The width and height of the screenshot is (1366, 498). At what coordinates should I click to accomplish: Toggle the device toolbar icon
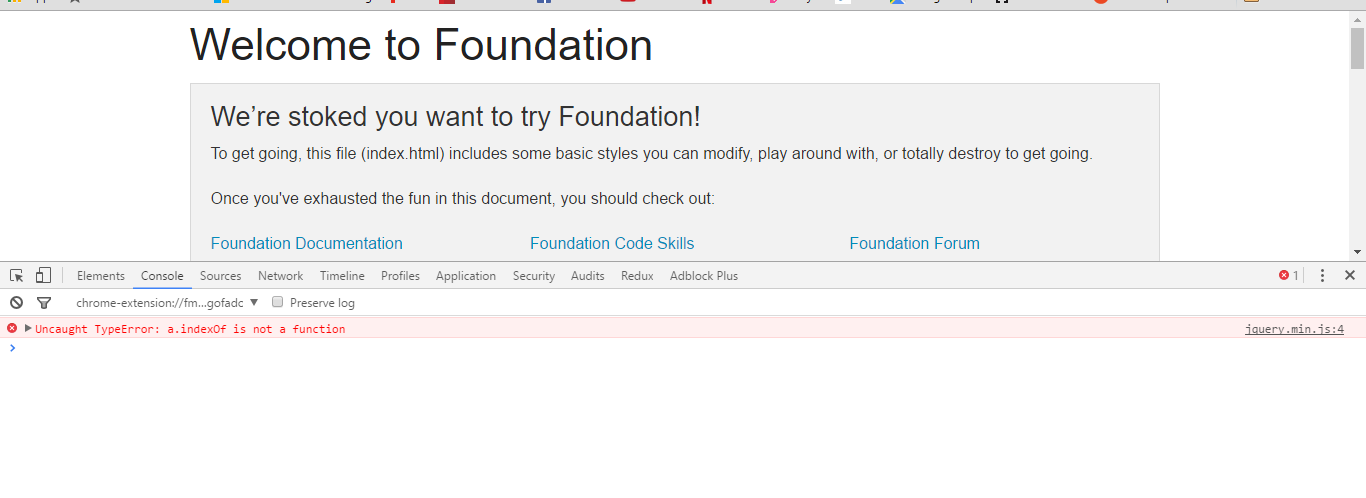[43, 276]
